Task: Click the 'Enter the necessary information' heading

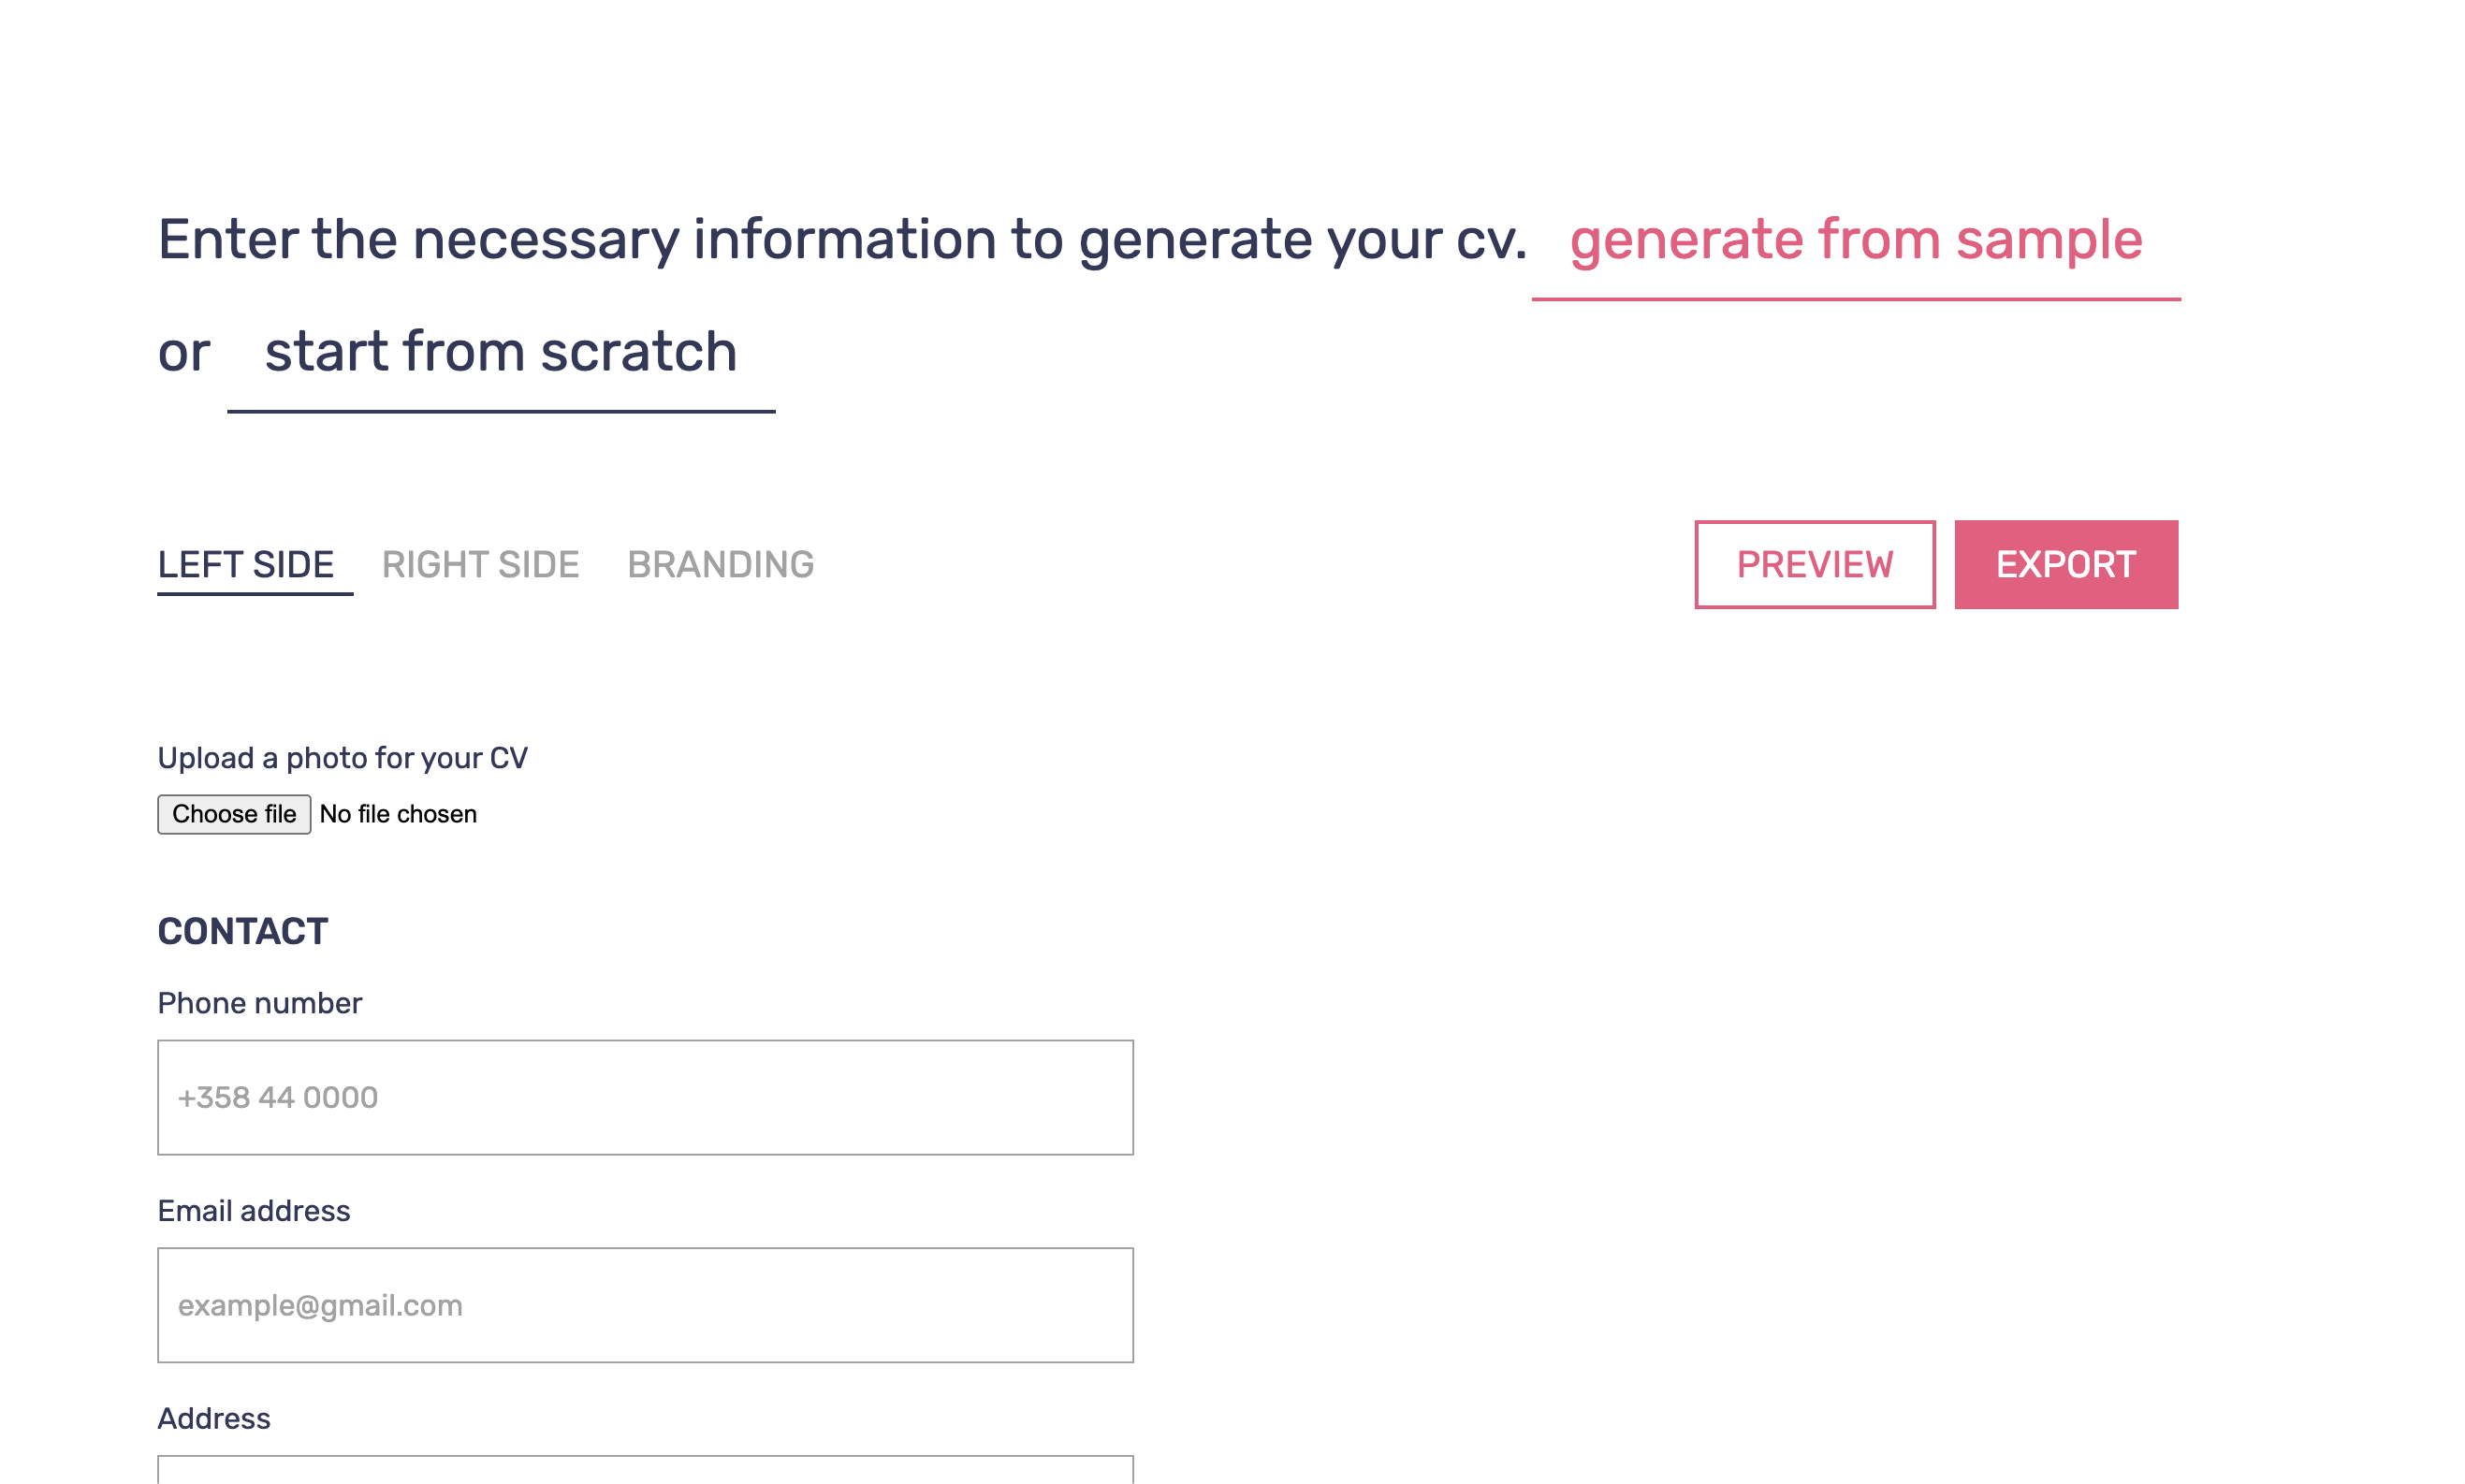Action: tap(842, 241)
